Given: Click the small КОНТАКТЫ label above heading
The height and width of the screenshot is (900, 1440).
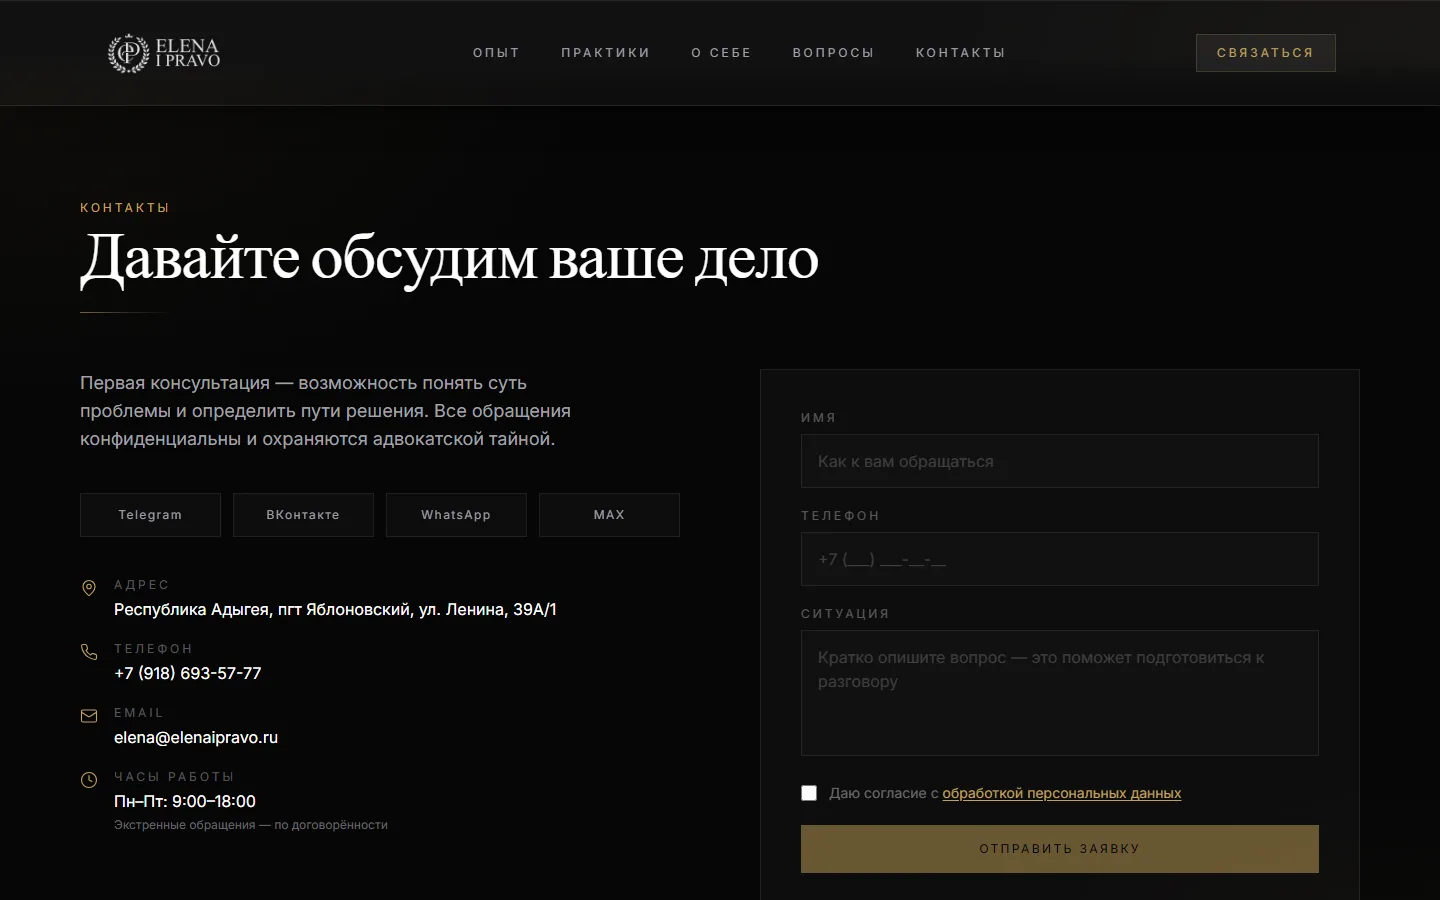Looking at the screenshot, I should tap(125, 208).
